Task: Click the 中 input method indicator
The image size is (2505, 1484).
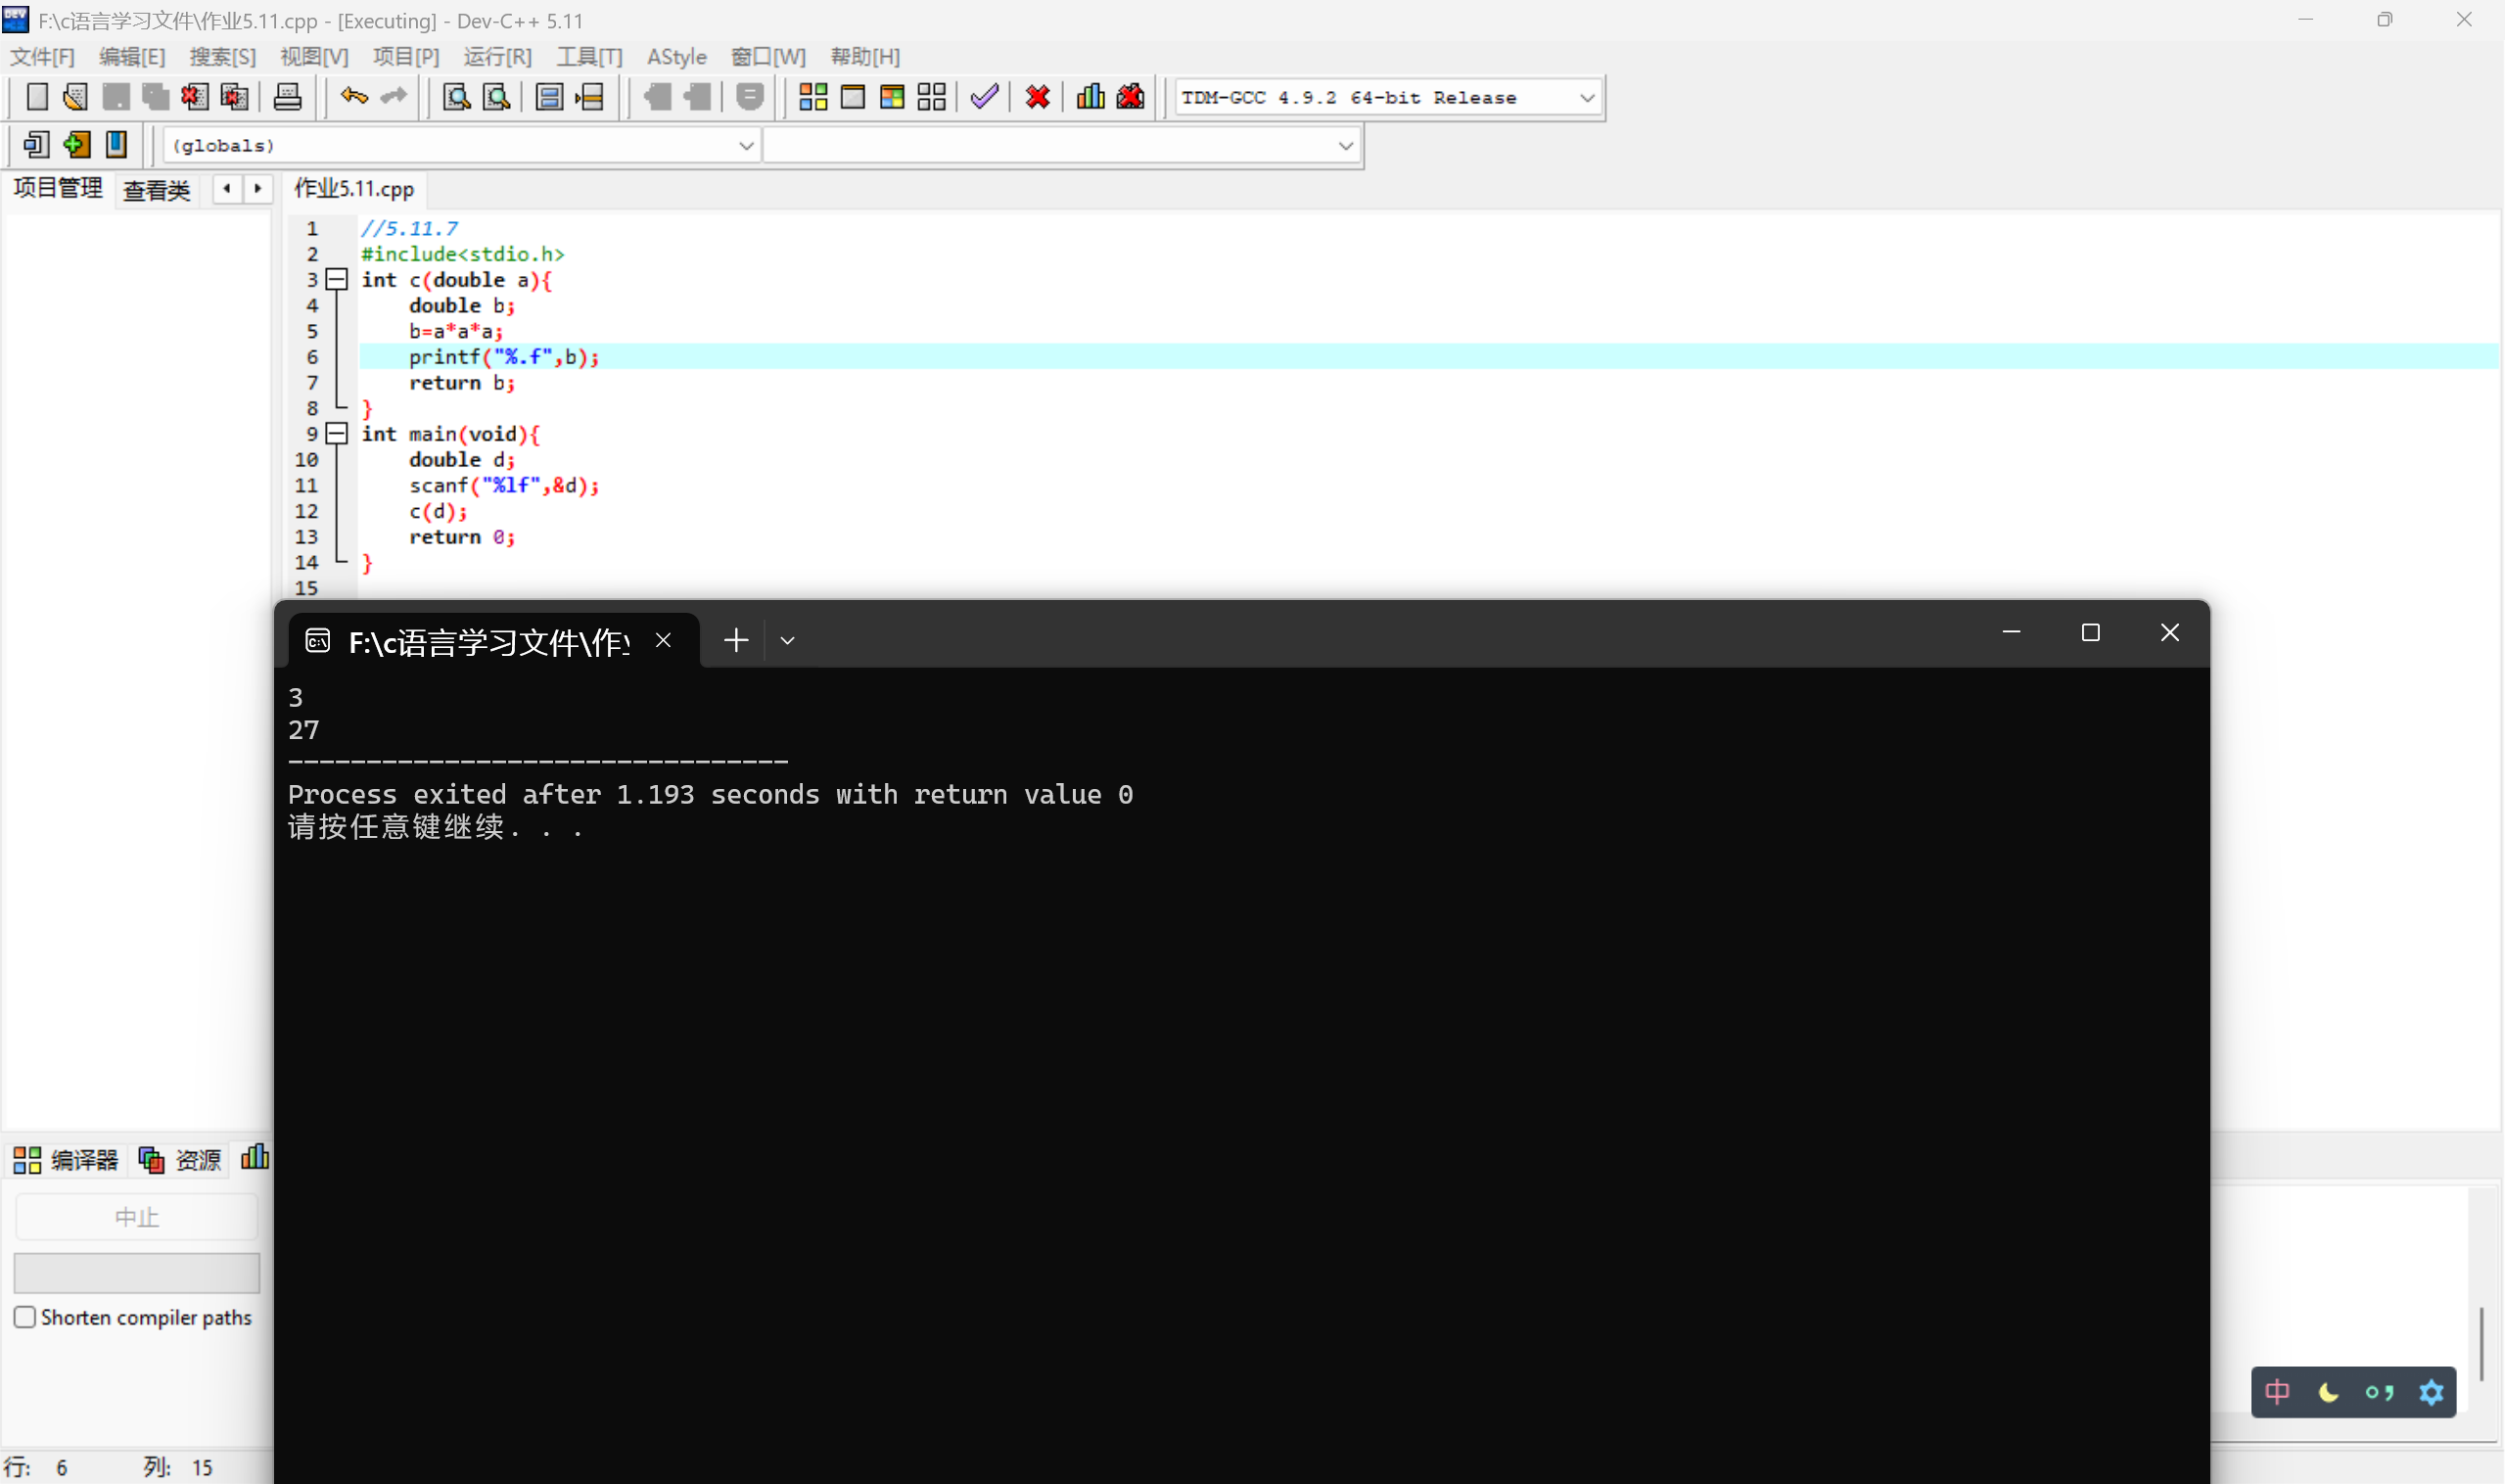Action: pos(2277,1392)
